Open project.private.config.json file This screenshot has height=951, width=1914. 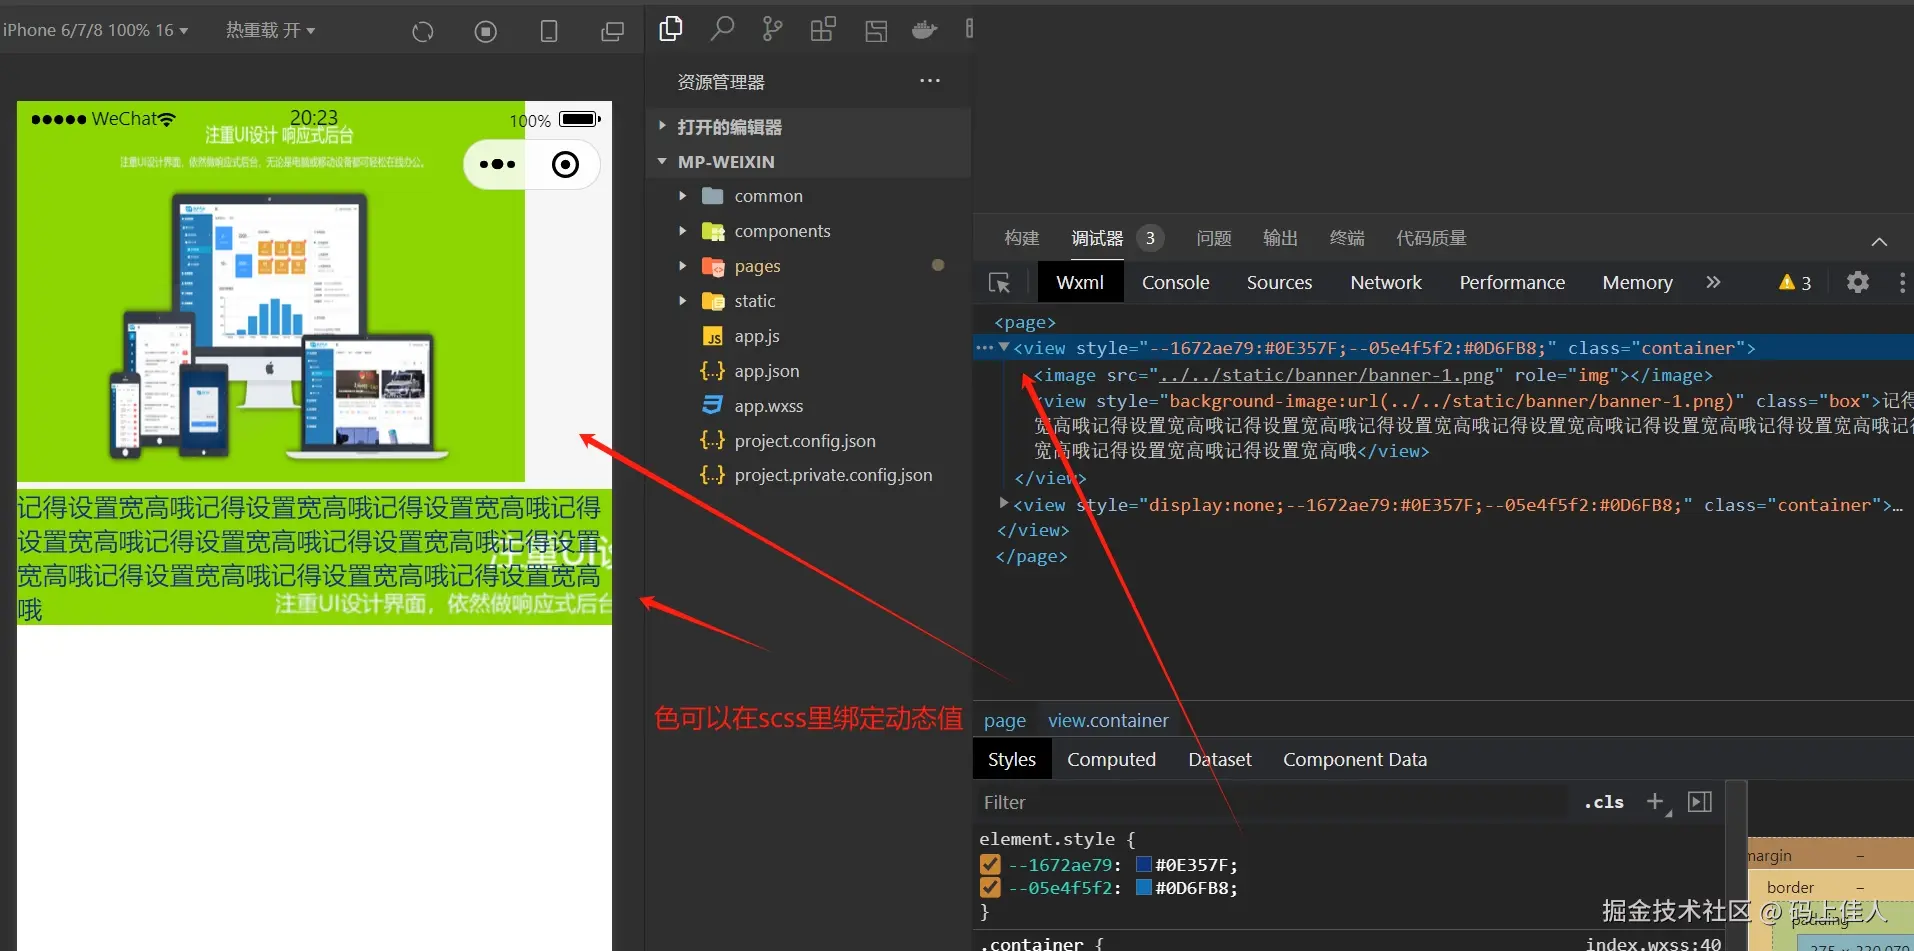833,475
